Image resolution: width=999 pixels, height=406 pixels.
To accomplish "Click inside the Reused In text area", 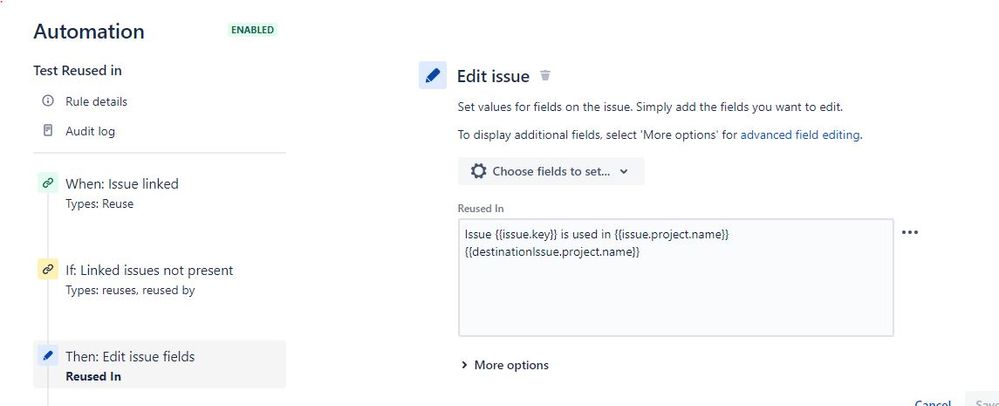I will click(675, 277).
